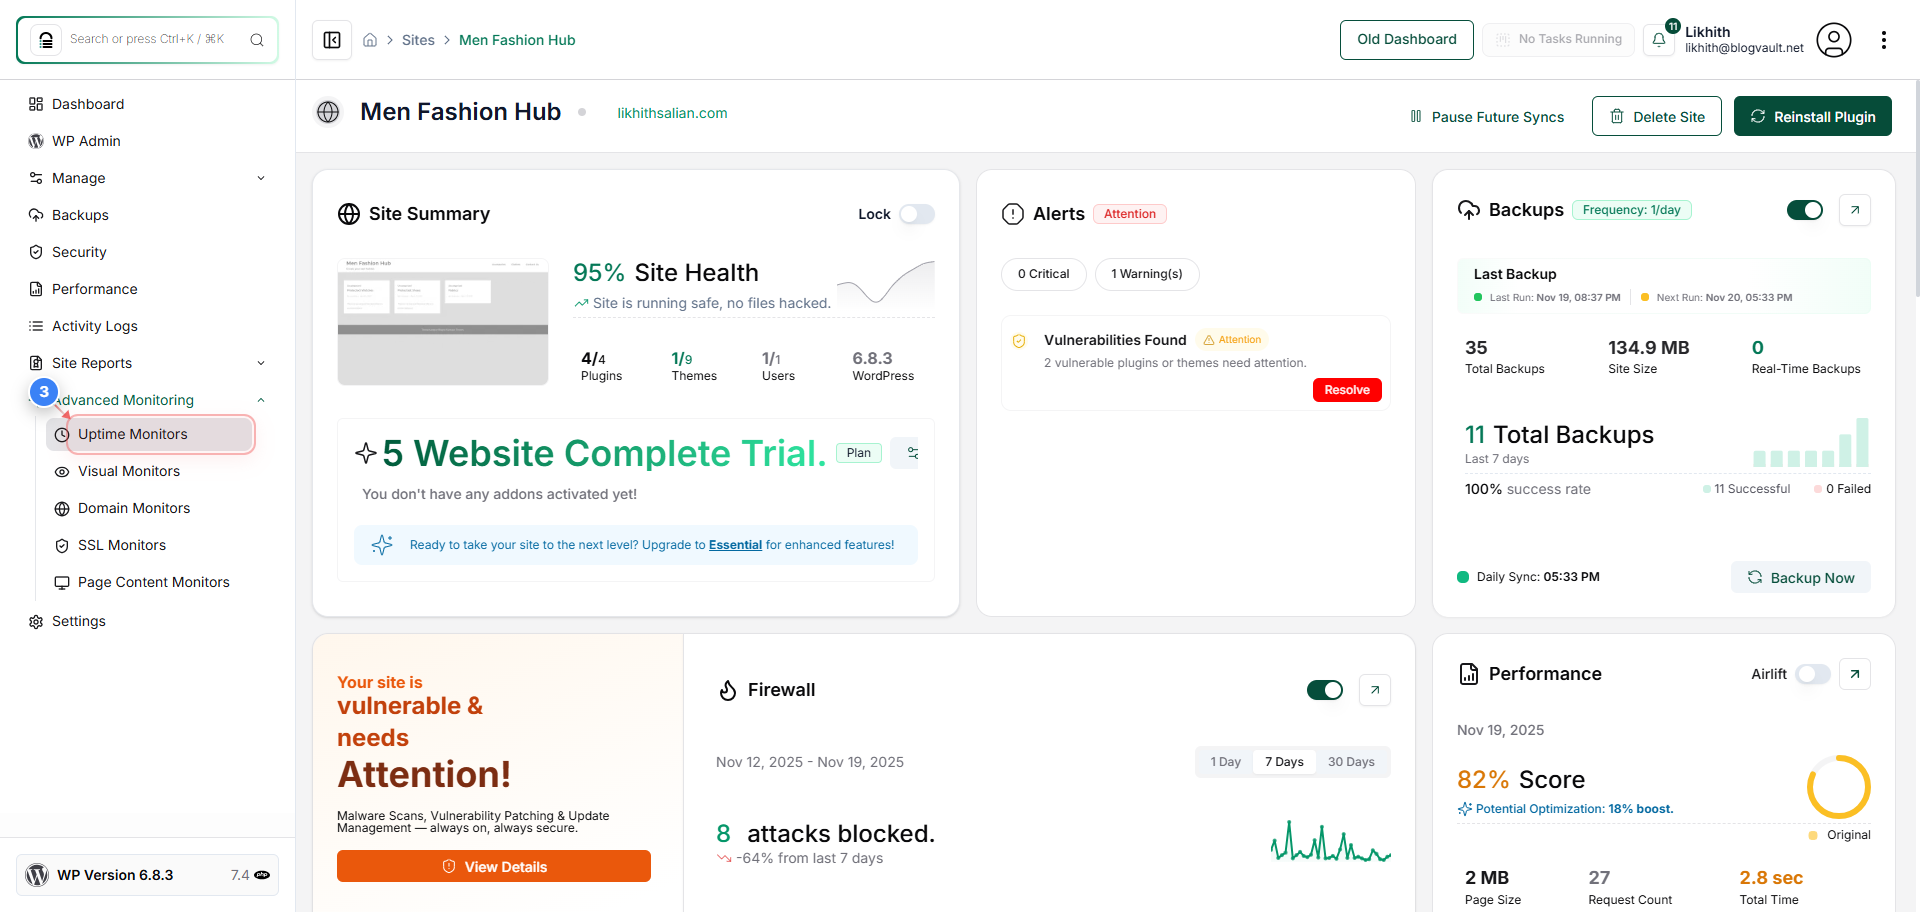The width and height of the screenshot is (1920, 912).
Task: Go to home via breadcrumb house icon
Action: pos(370,40)
